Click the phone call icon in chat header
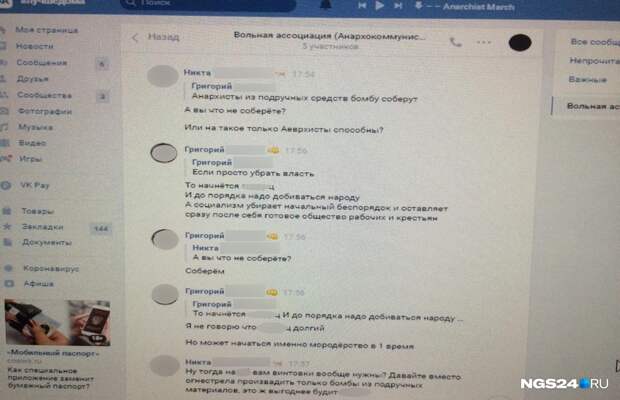 pyautogui.click(x=455, y=42)
